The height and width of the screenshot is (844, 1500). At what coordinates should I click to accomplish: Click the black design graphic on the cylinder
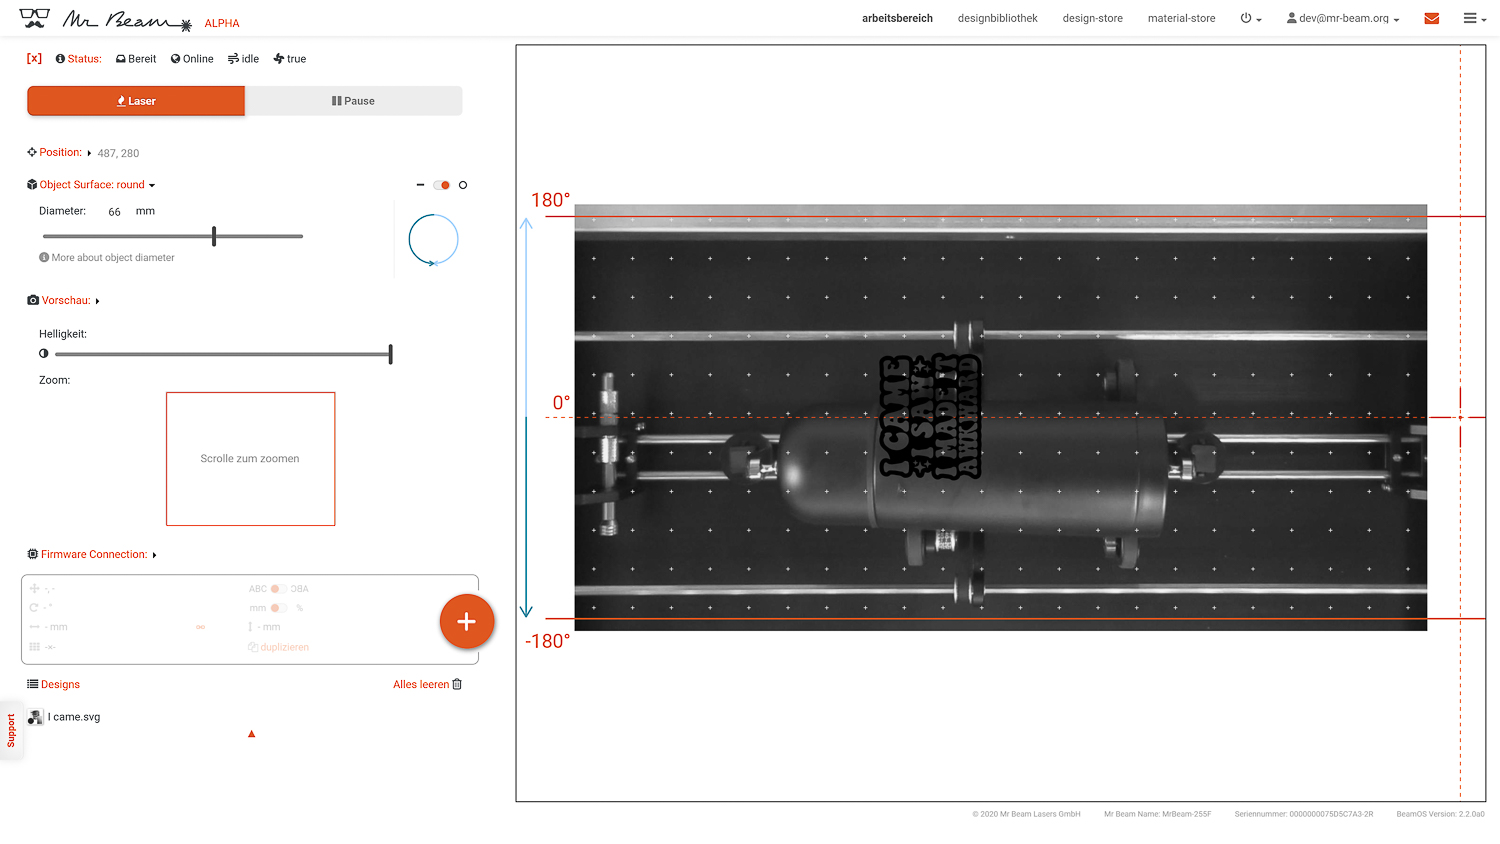930,416
